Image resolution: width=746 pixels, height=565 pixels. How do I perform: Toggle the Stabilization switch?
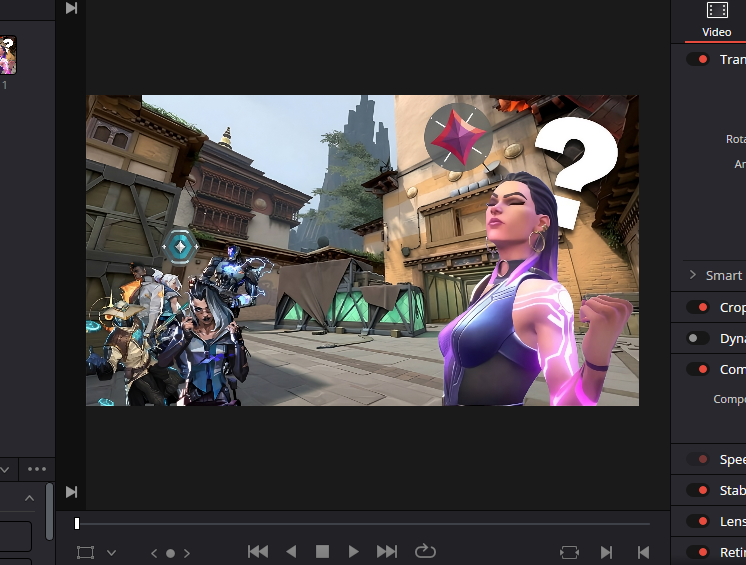pyautogui.click(x=698, y=490)
